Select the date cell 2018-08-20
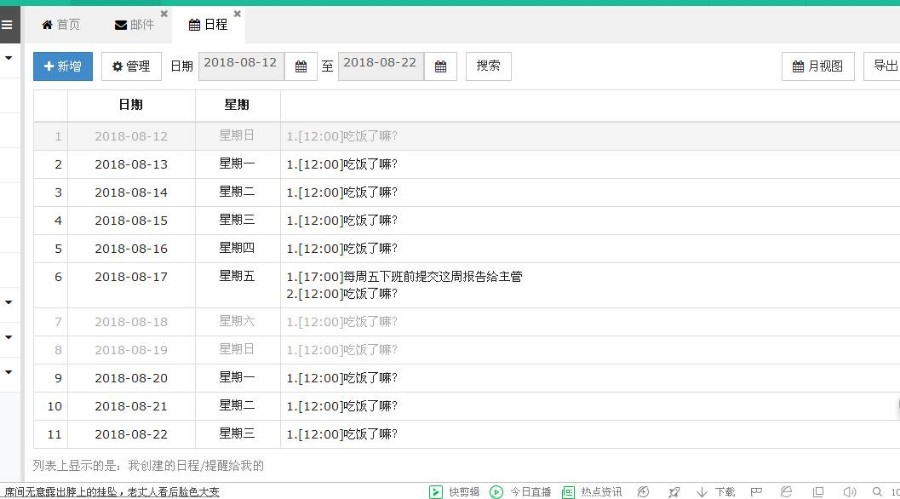Viewport: 900px width, 499px height. [x=131, y=378]
